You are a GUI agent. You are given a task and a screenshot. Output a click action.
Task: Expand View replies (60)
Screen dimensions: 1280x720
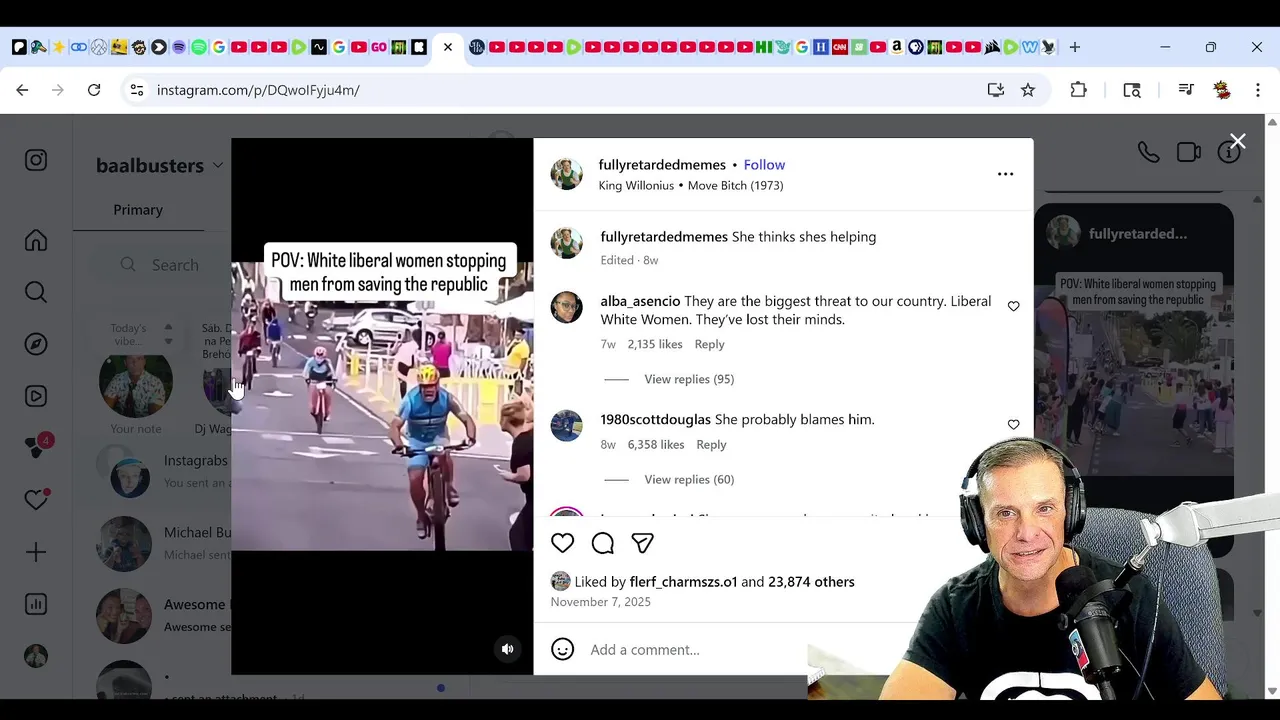tap(689, 479)
